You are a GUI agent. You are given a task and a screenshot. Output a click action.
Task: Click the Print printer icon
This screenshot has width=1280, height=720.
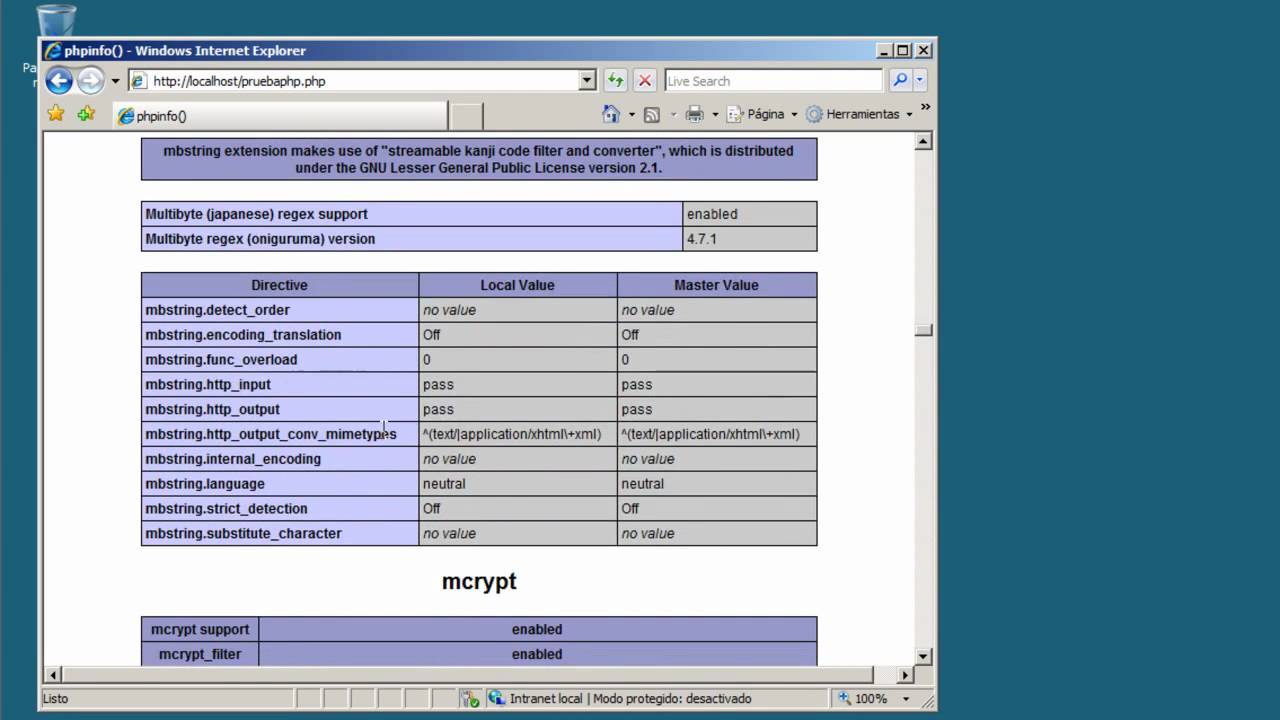695,114
